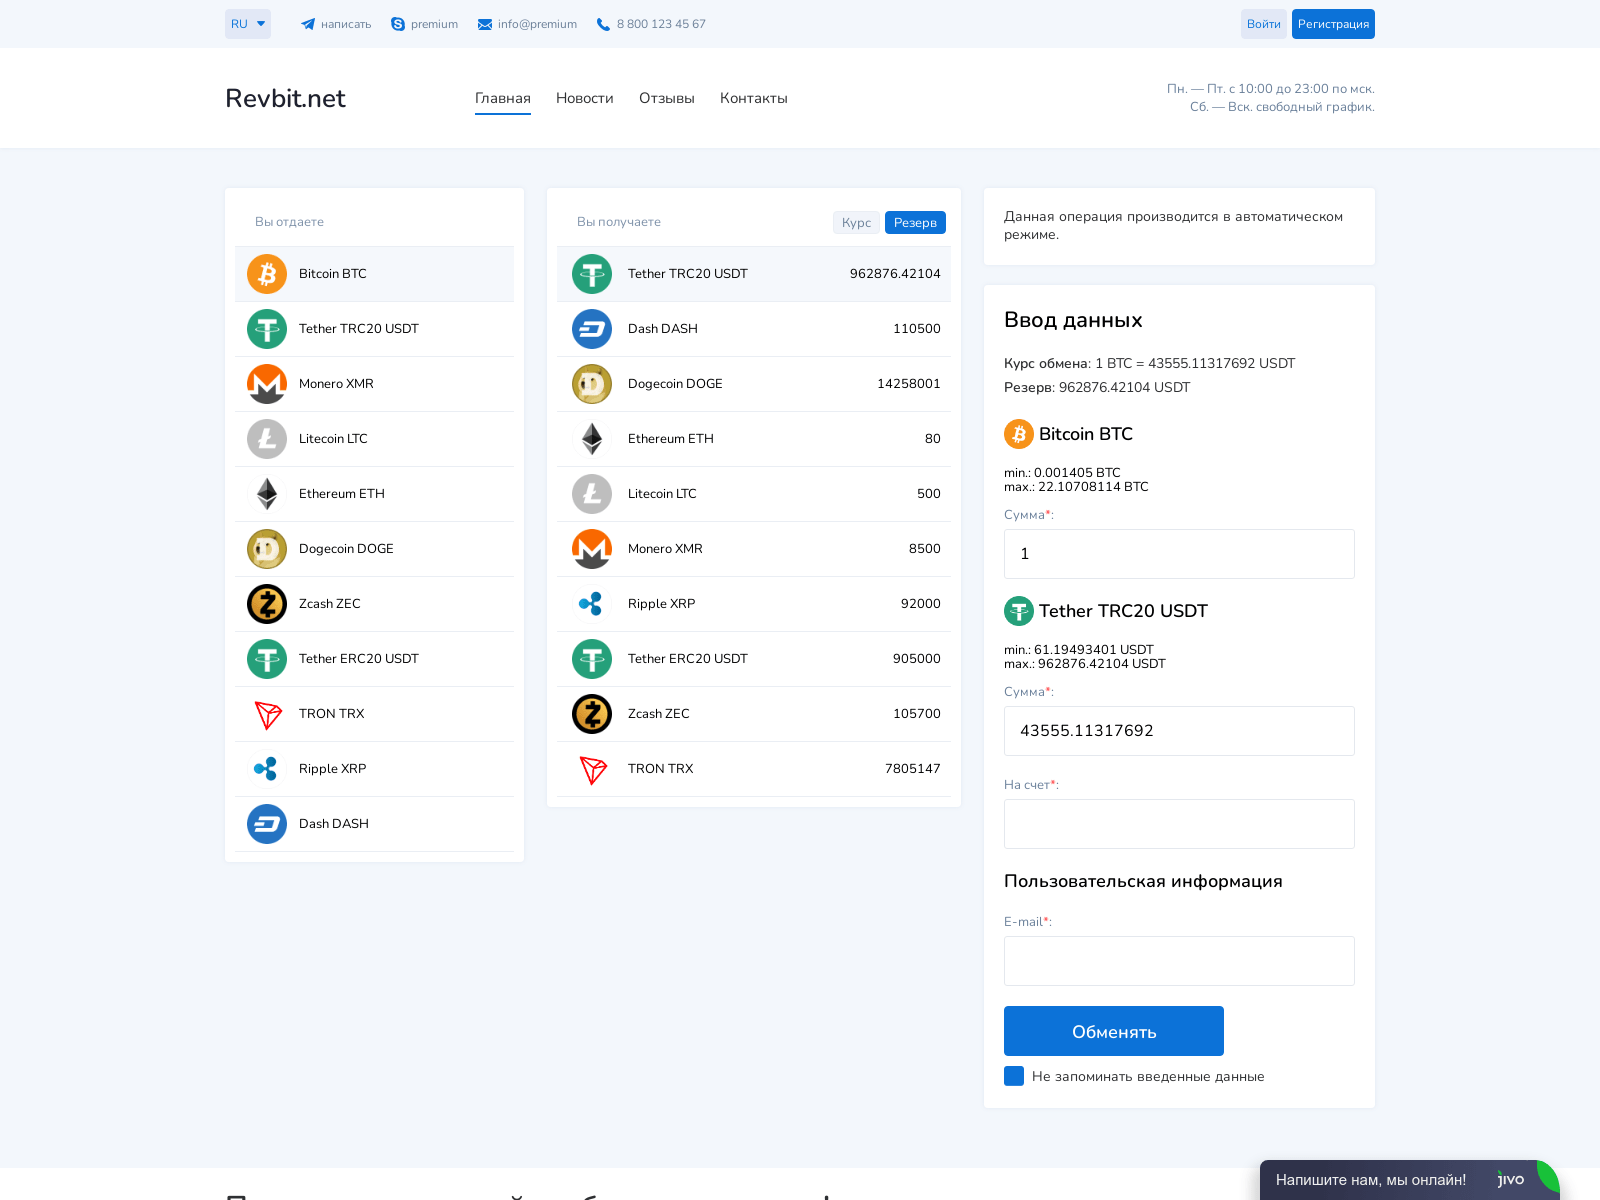This screenshot has height=1200, width=1600.
Task: Select Ripple XRP row in receive list
Action: 754,604
